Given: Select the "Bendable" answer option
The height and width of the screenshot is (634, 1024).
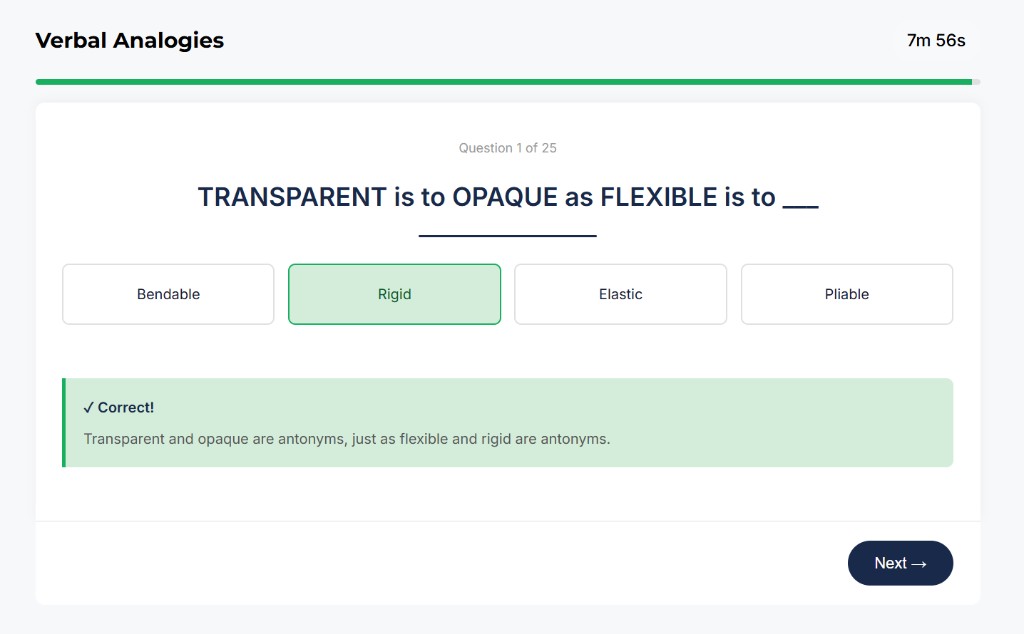Looking at the screenshot, I should [x=168, y=294].
